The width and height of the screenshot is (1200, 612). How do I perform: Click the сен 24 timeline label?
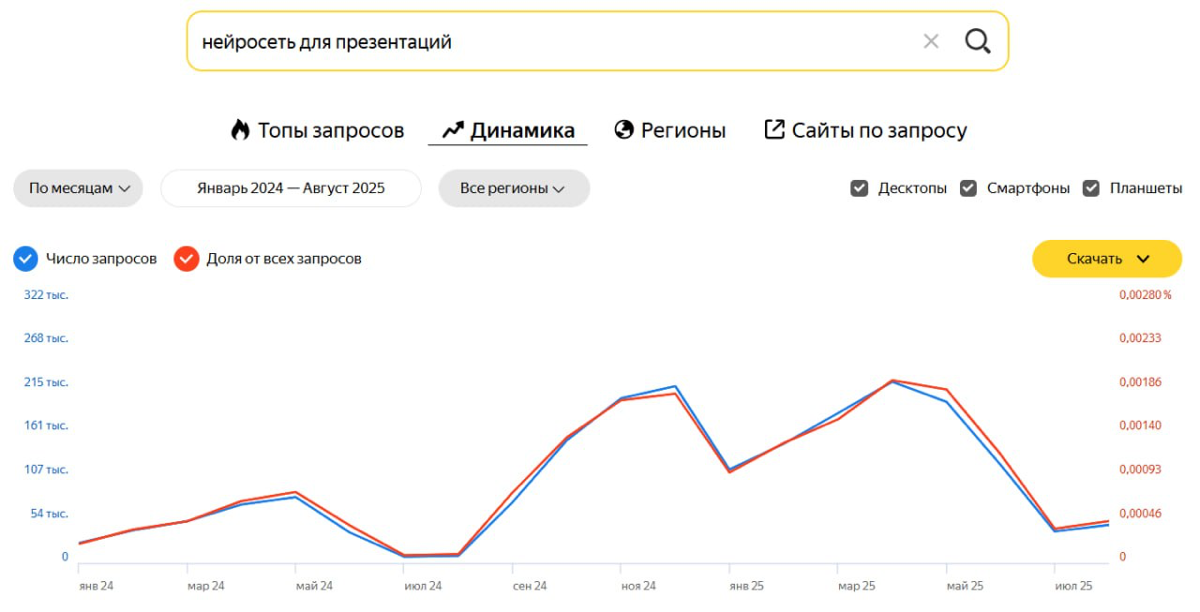tap(530, 586)
